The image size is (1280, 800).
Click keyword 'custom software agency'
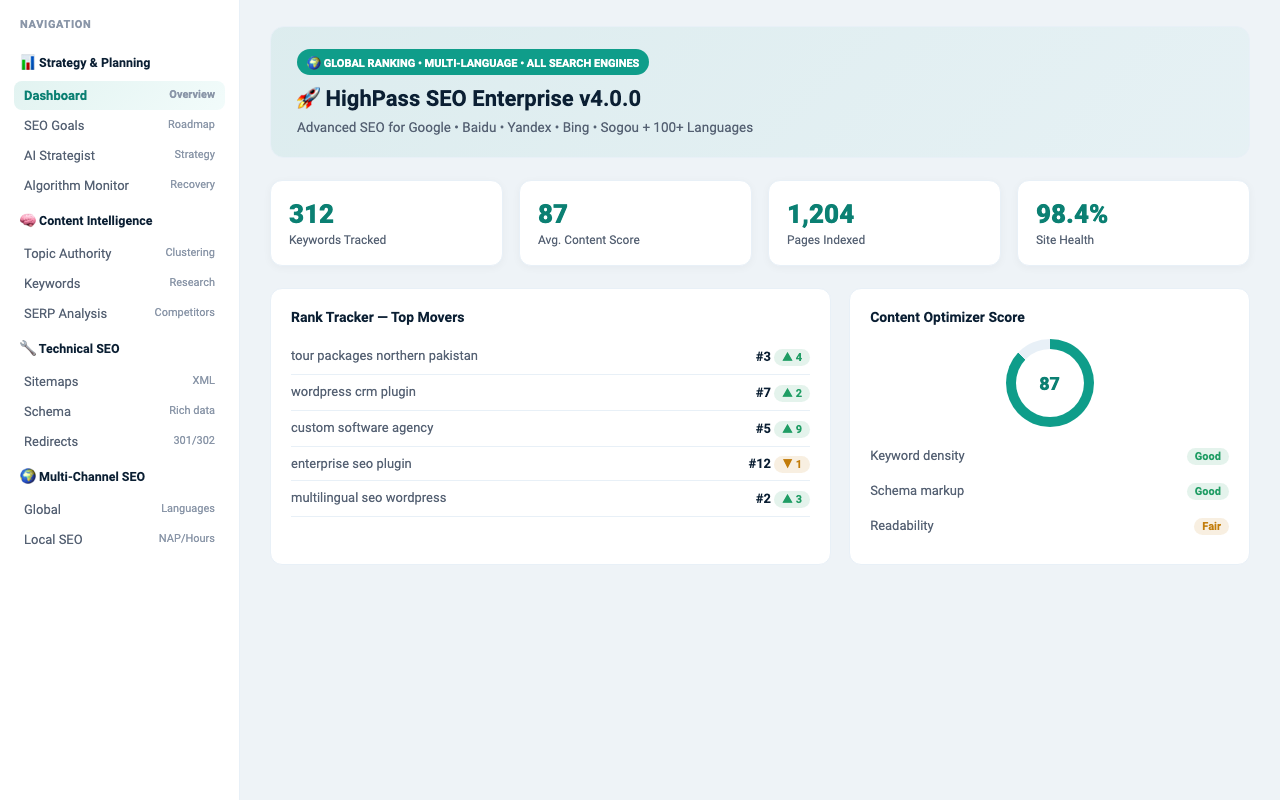362,428
